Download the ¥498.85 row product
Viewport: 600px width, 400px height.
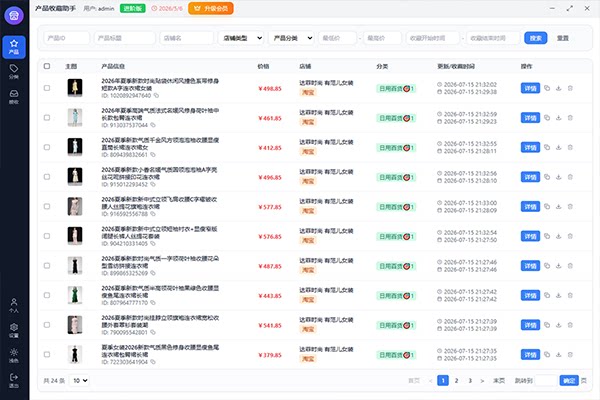click(x=559, y=88)
